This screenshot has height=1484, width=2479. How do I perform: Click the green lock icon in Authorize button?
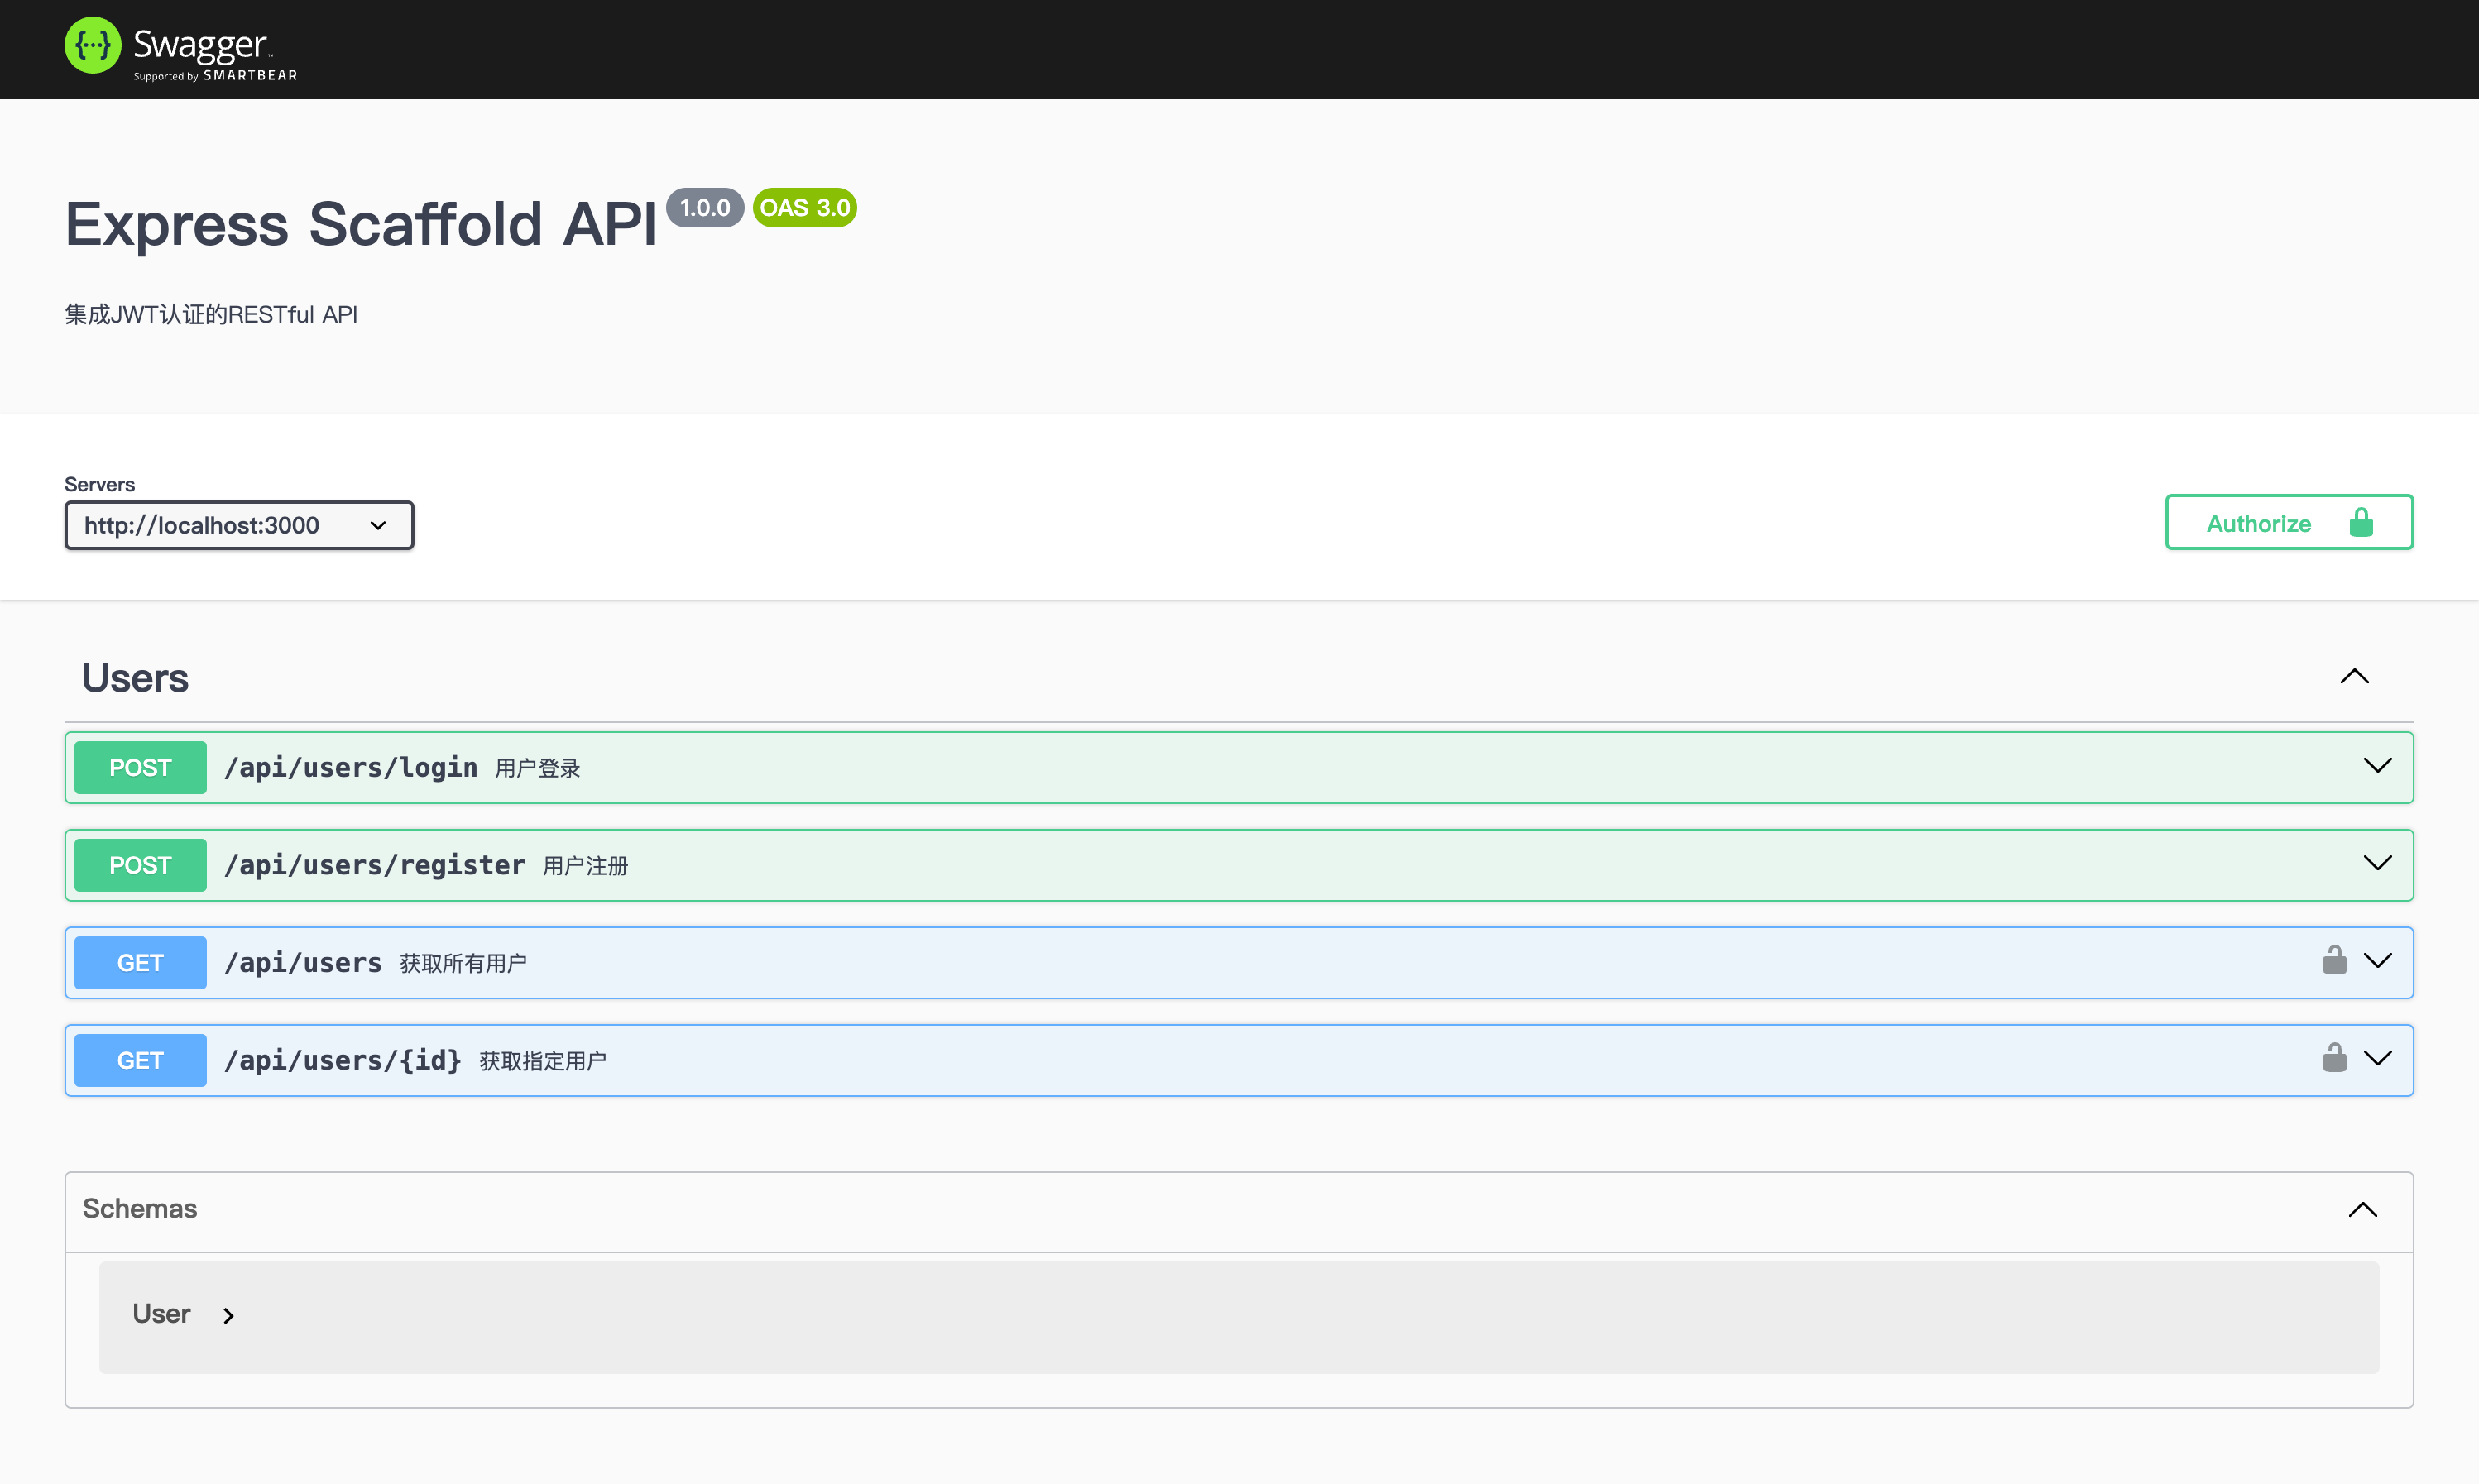point(2361,523)
